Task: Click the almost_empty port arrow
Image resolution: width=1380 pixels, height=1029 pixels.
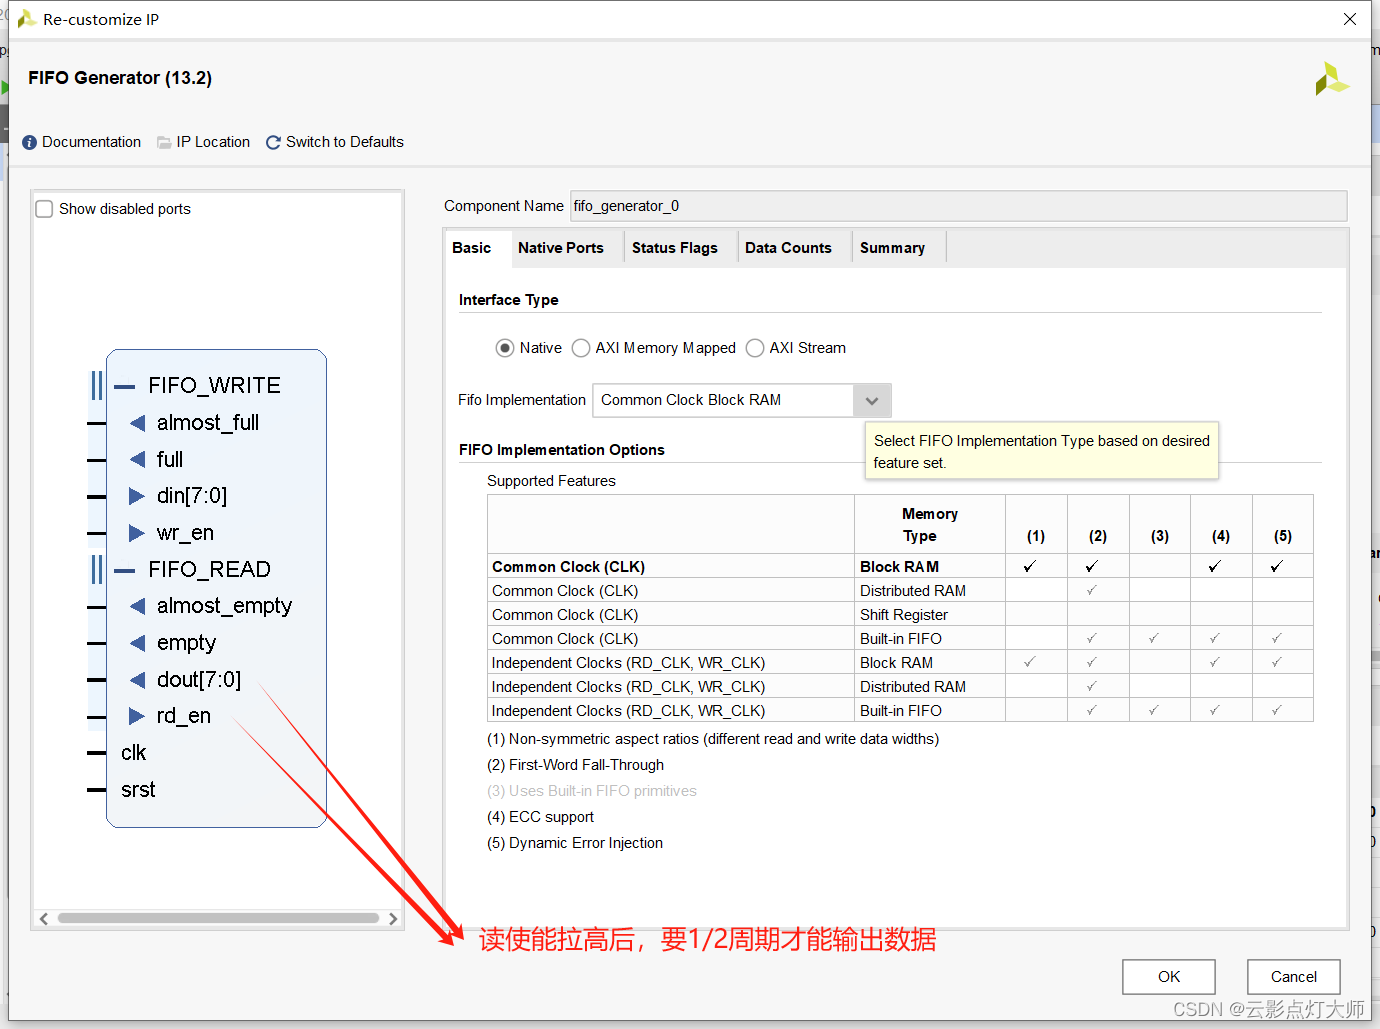Action: click(138, 606)
